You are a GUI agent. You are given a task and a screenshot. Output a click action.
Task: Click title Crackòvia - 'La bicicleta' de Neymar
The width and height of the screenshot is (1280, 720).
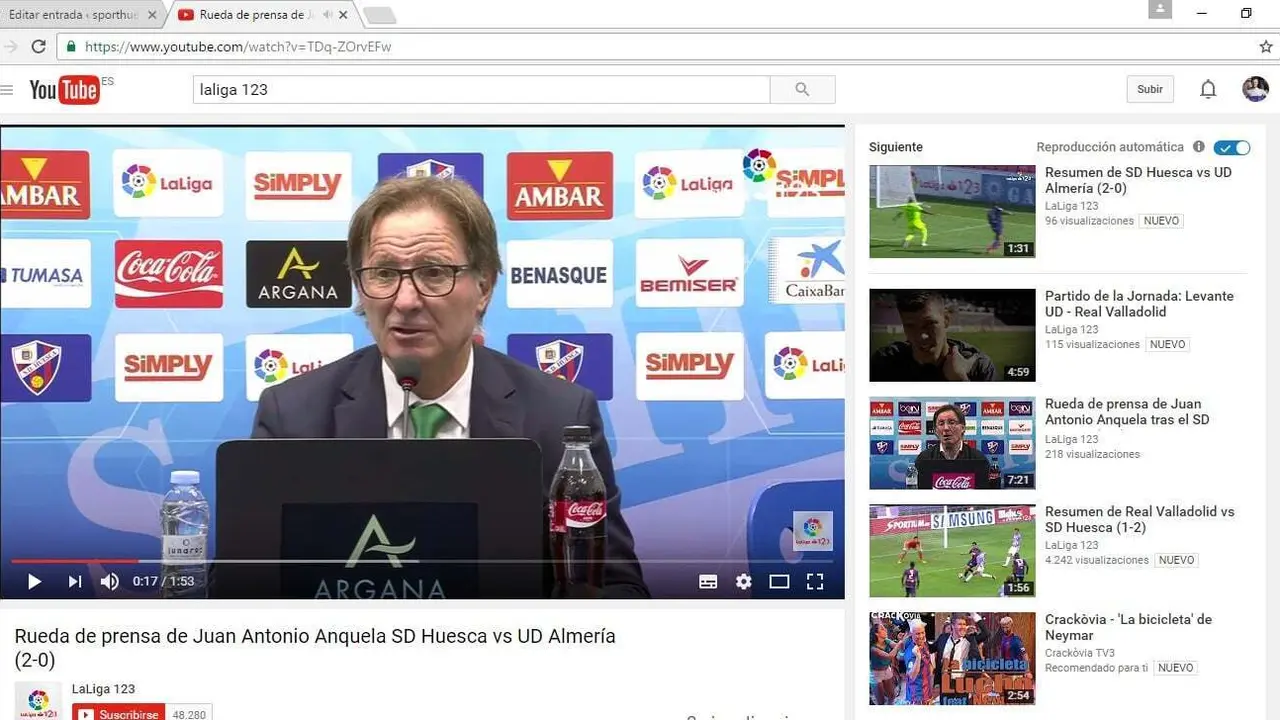tap(1128, 628)
